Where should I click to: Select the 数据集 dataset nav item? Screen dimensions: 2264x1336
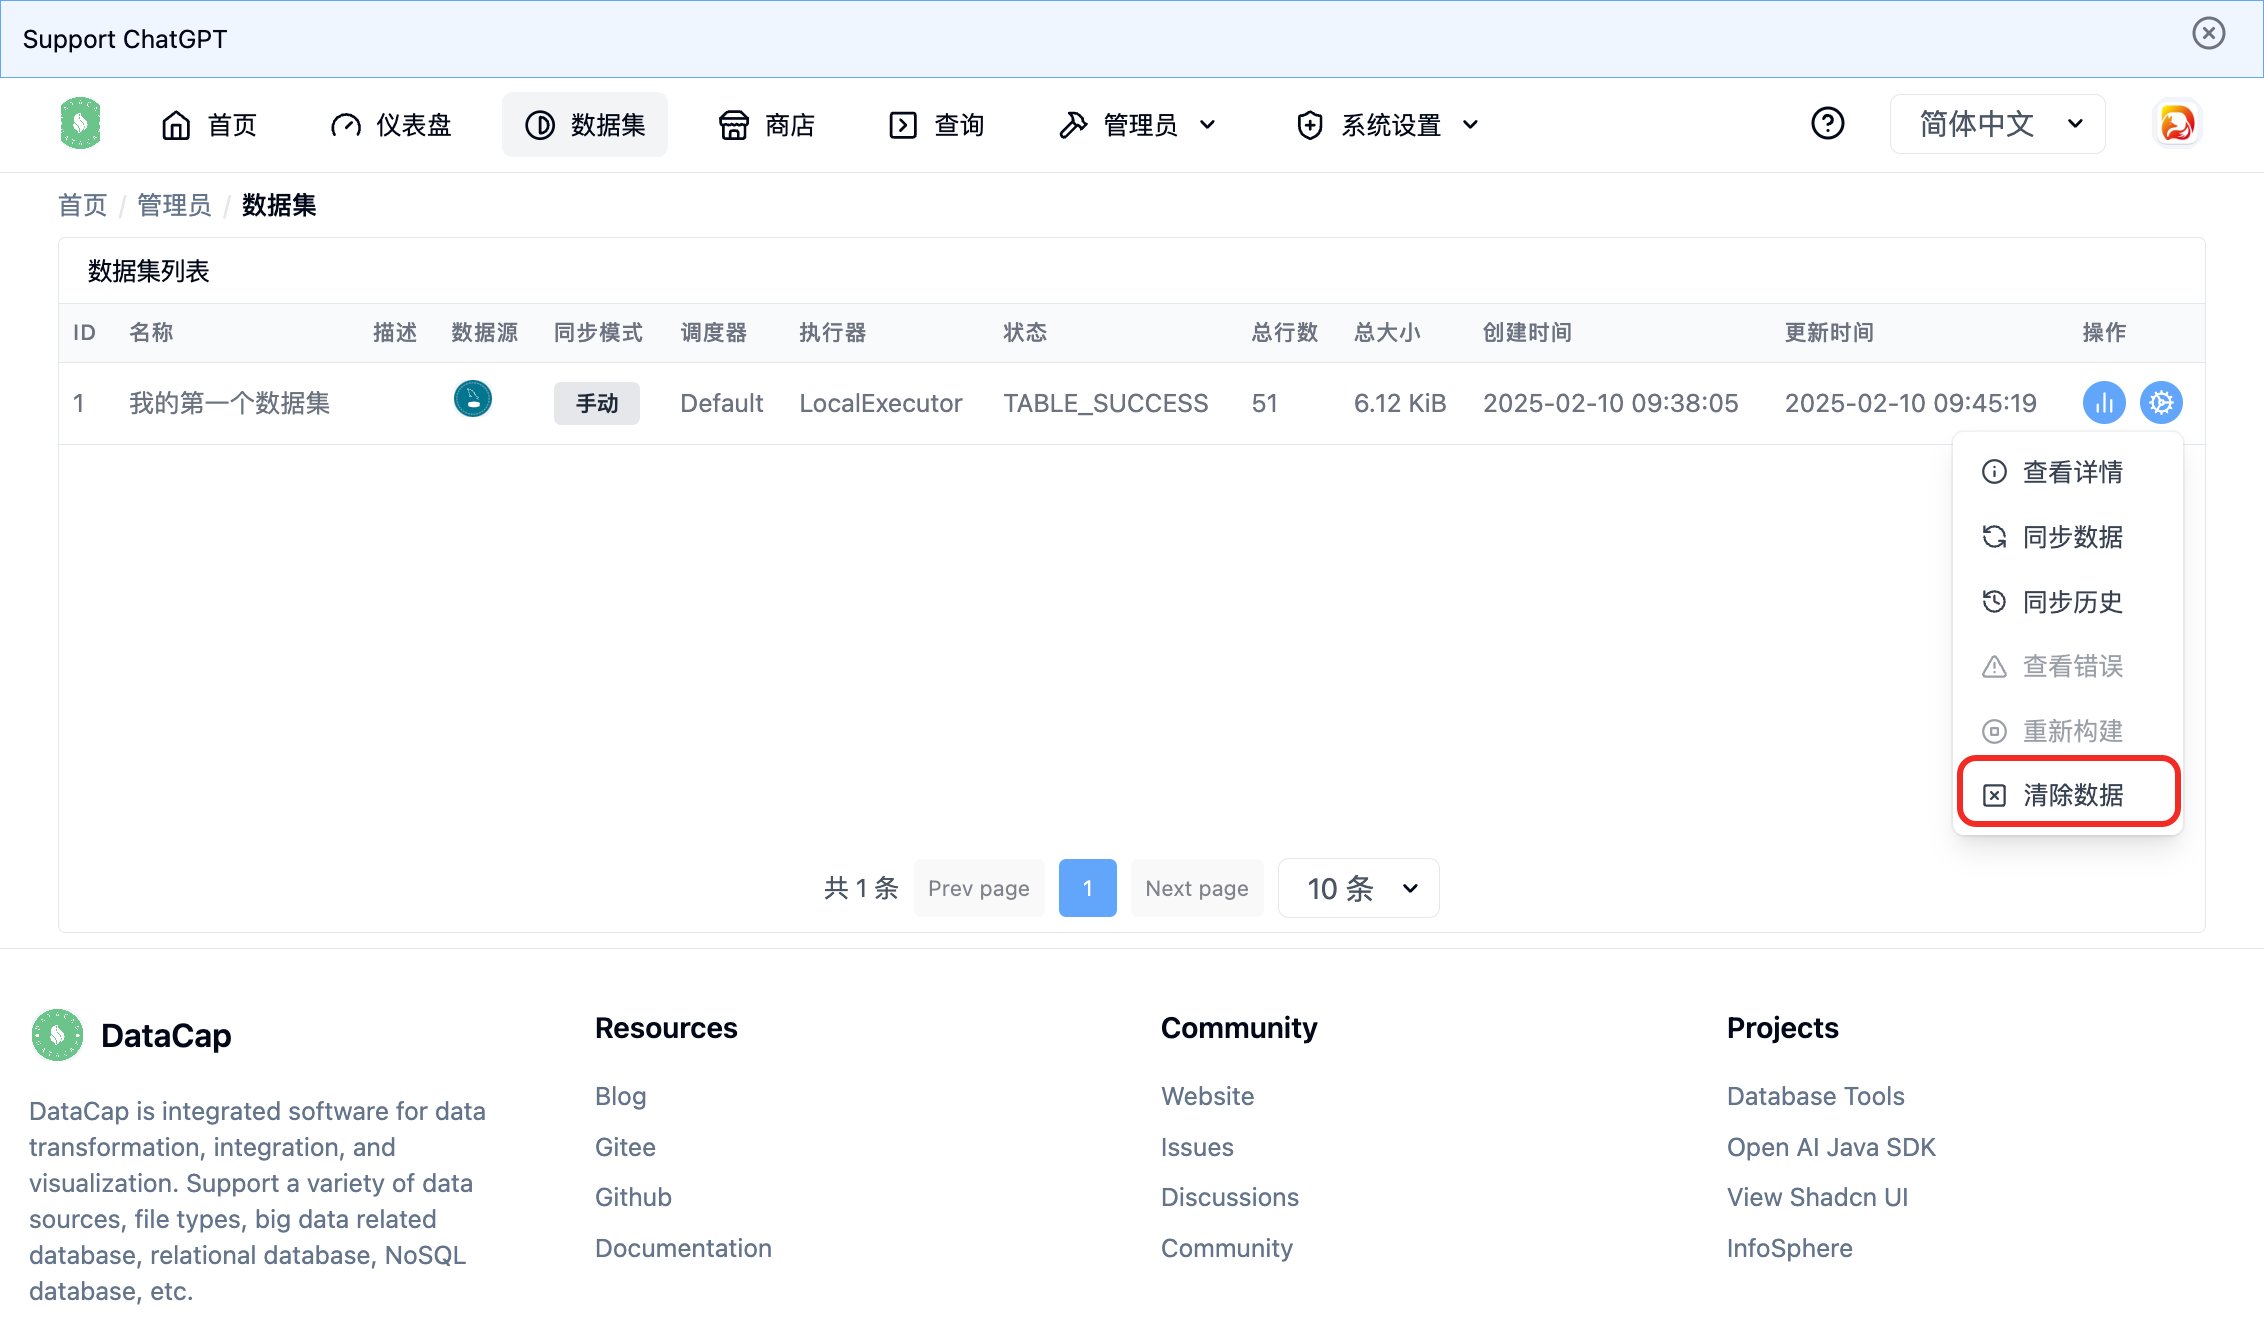click(585, 125)
